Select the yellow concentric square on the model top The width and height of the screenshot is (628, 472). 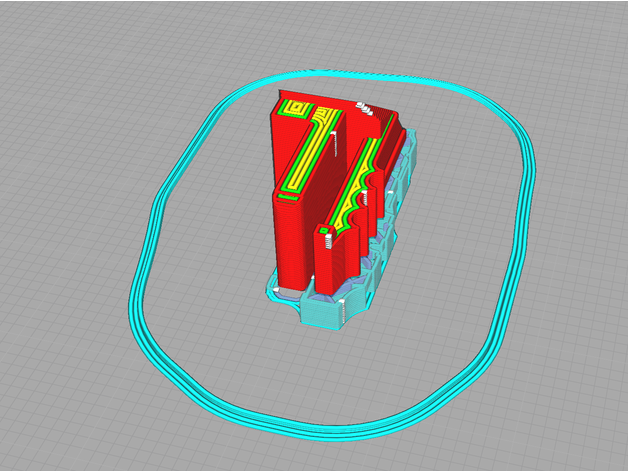296,108
